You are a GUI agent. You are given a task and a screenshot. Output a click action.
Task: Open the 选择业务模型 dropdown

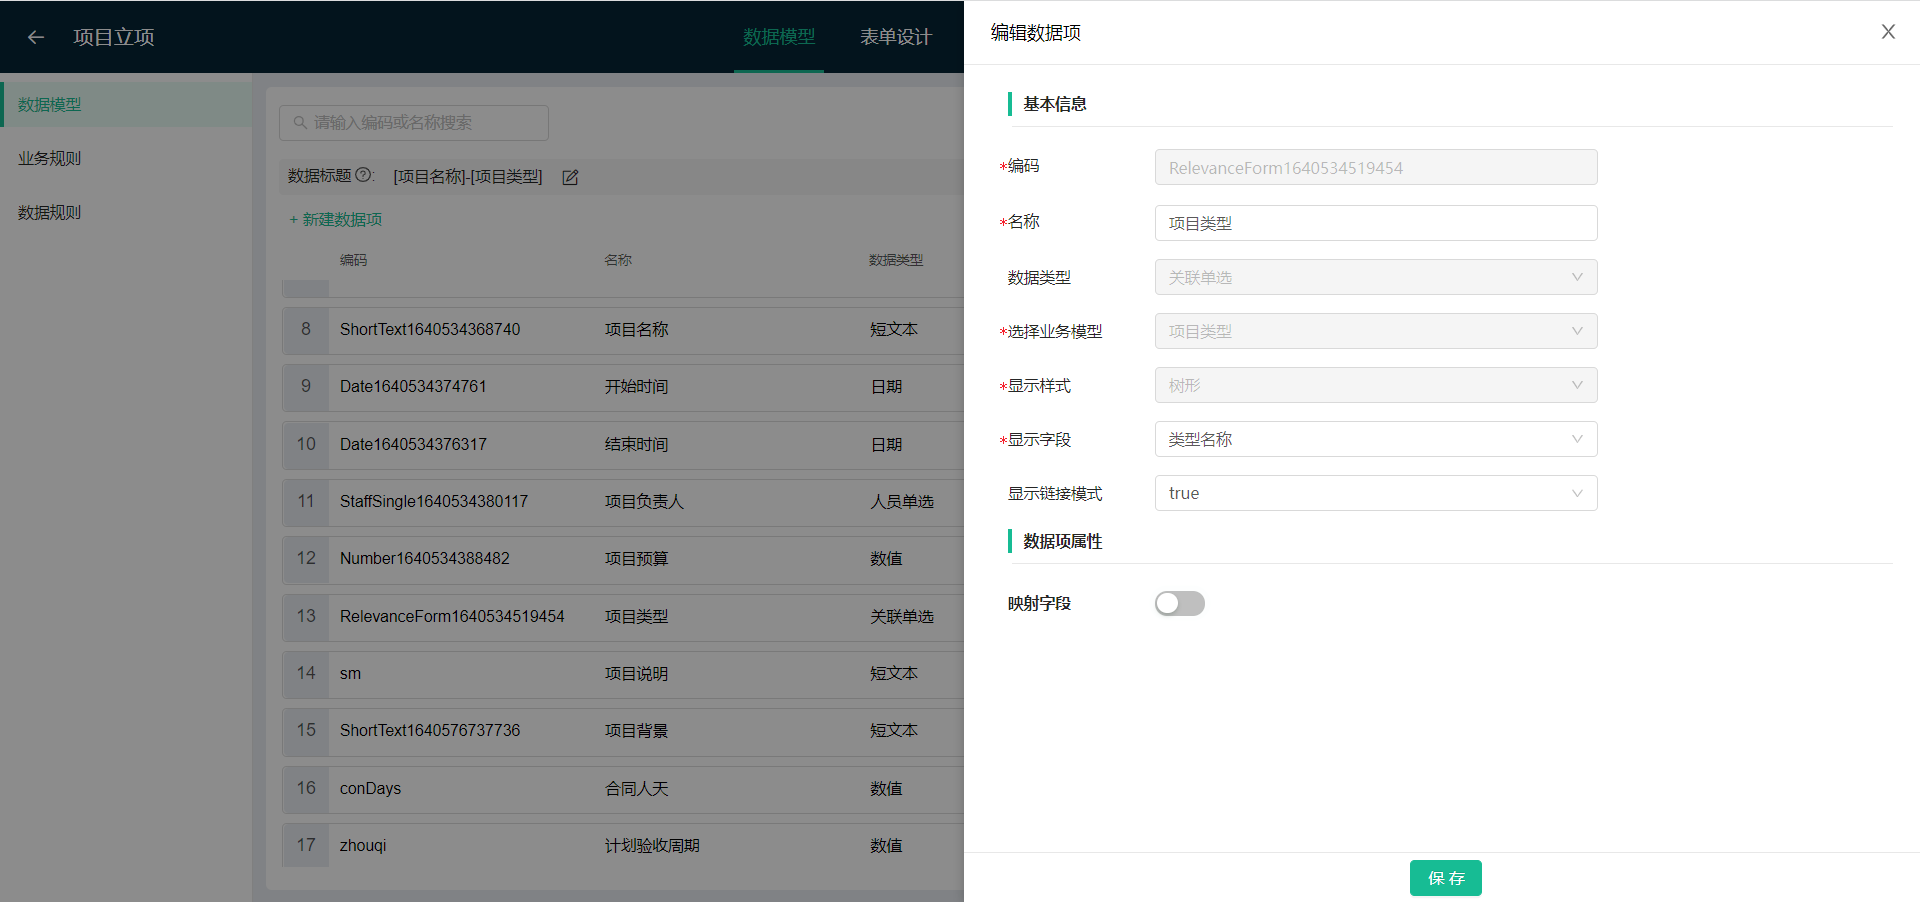pos(1376,331)
